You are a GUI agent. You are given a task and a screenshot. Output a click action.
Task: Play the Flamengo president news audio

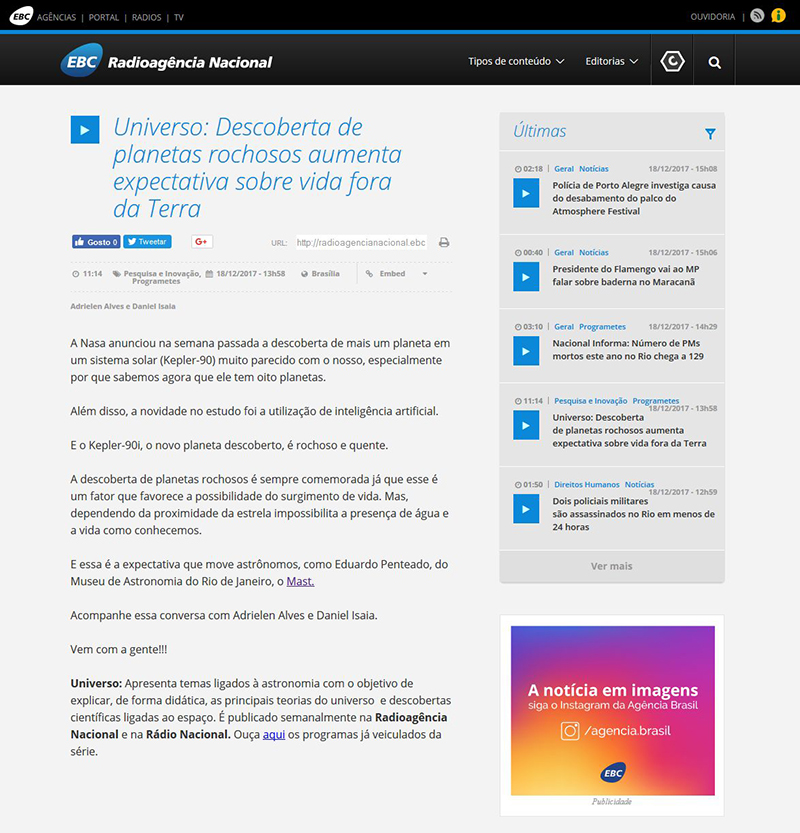[526, 276]
